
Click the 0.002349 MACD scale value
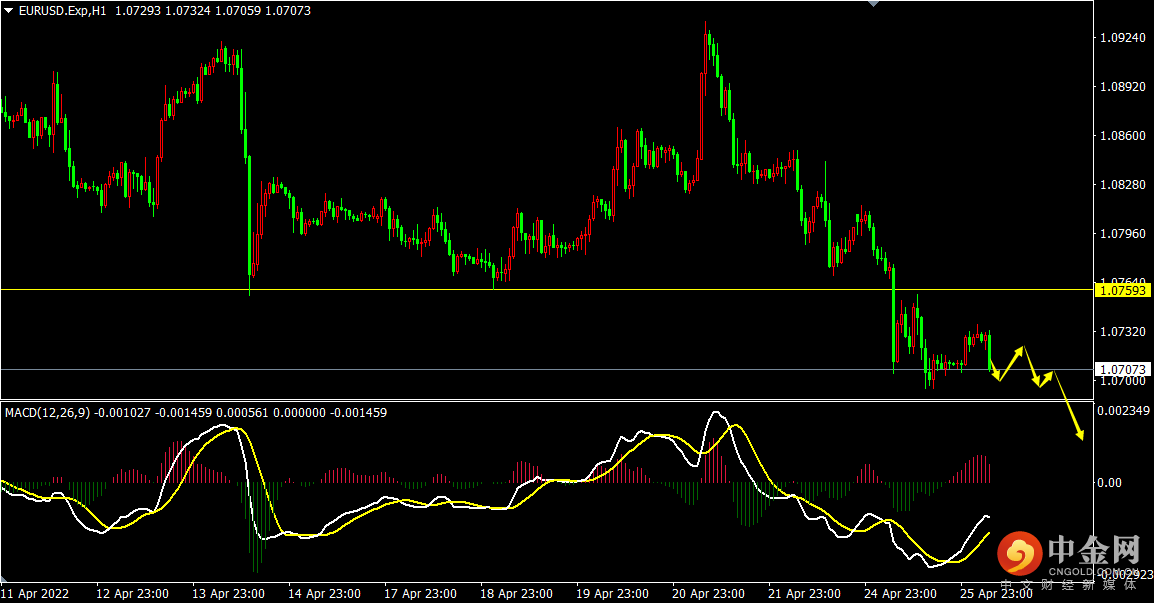pyautogui.click(x=1124, y=410)
